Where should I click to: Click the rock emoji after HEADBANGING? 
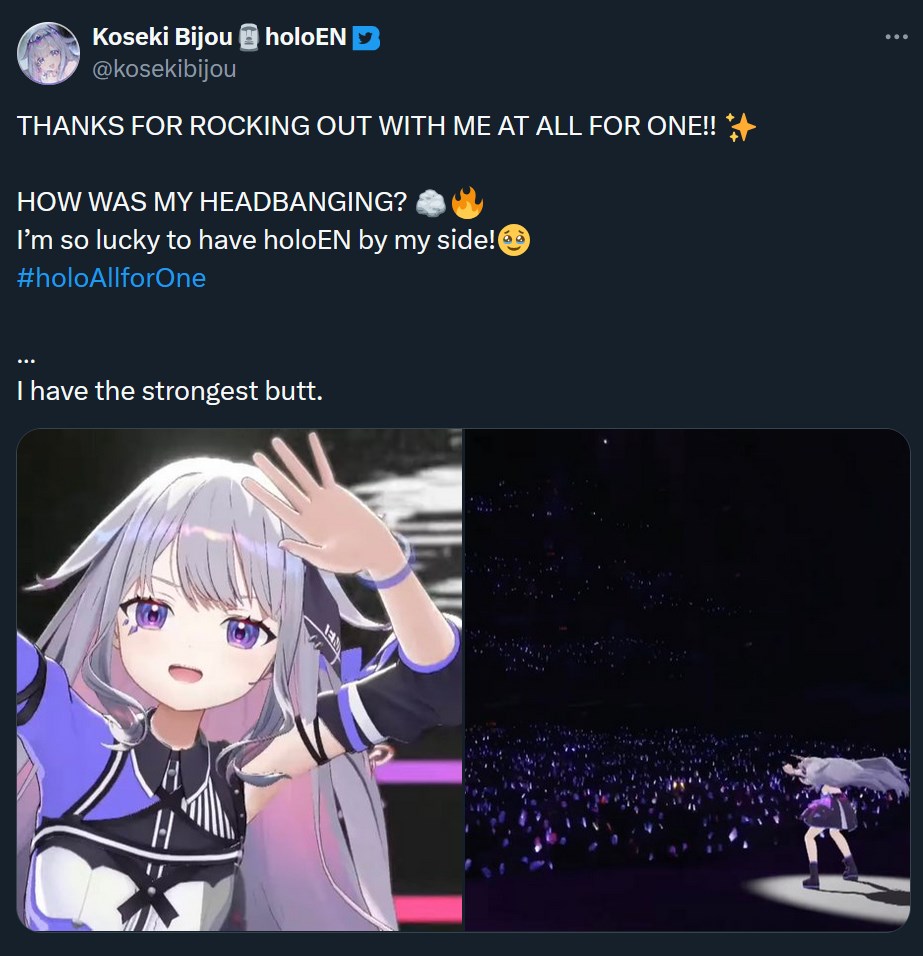pos(430,203)
